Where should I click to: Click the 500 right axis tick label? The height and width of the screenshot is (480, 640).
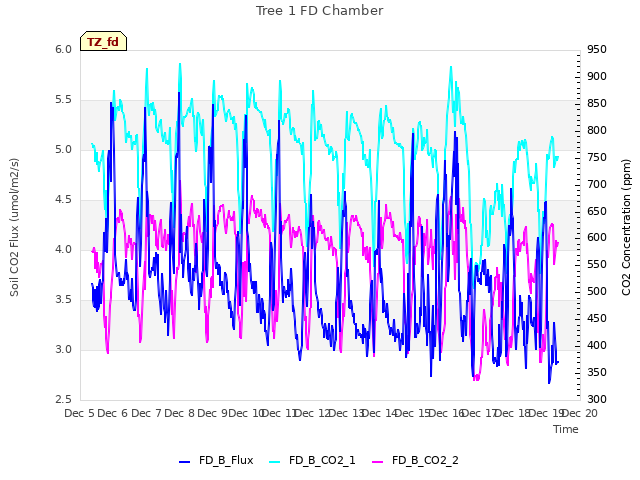(597, 291)
